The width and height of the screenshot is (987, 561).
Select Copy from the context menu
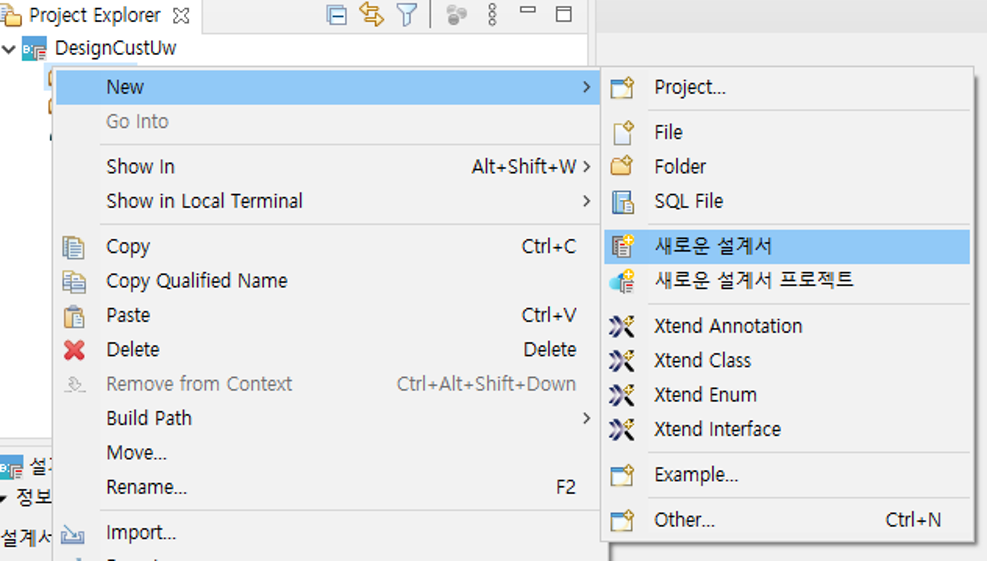tap(128, 247)
